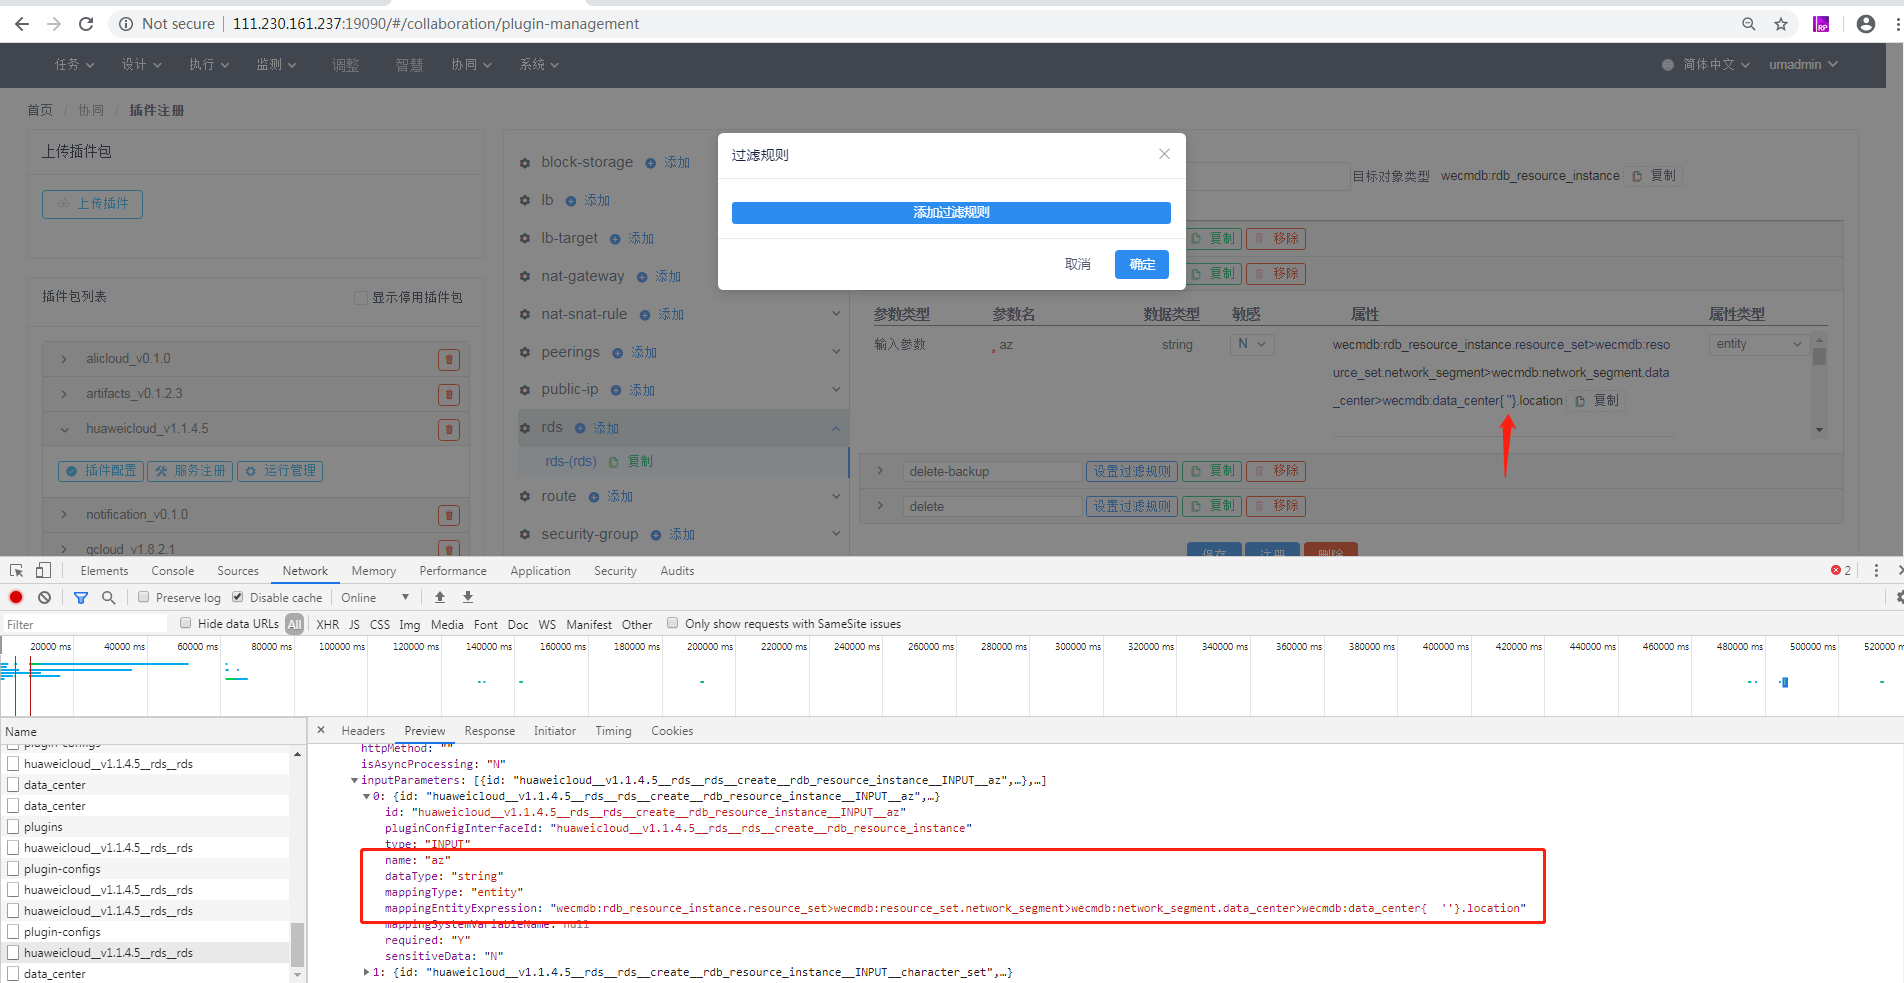
Task: Switch to the Console tab in DevTools
Action: [172, 570]
